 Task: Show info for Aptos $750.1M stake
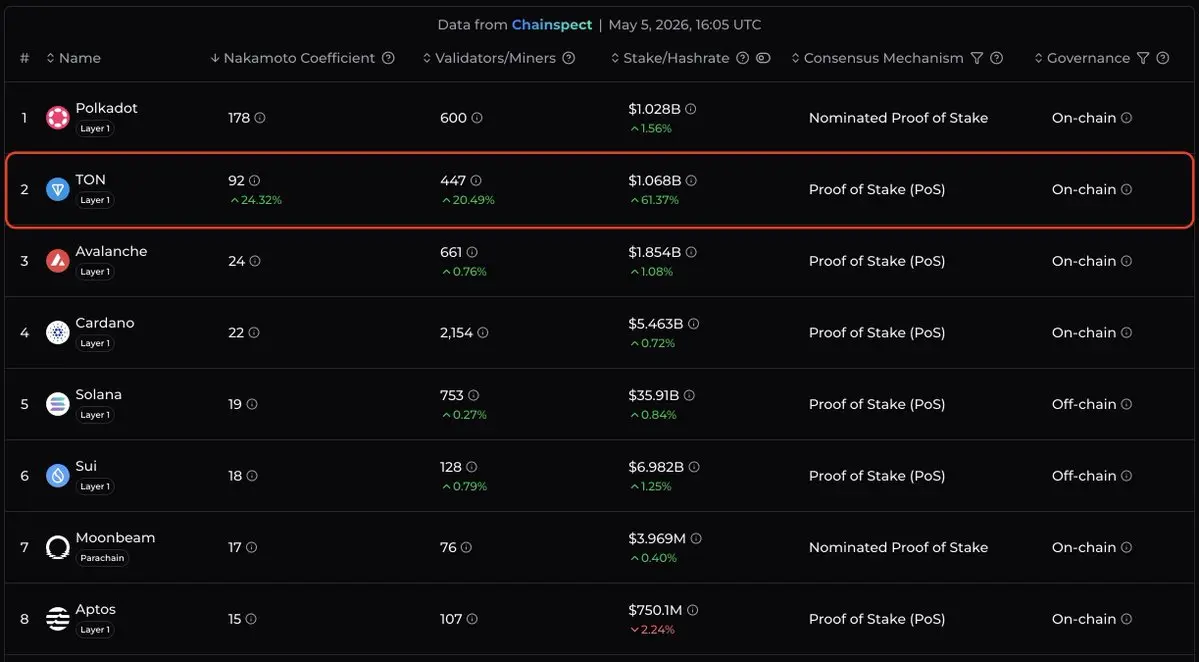pos(693,610)
